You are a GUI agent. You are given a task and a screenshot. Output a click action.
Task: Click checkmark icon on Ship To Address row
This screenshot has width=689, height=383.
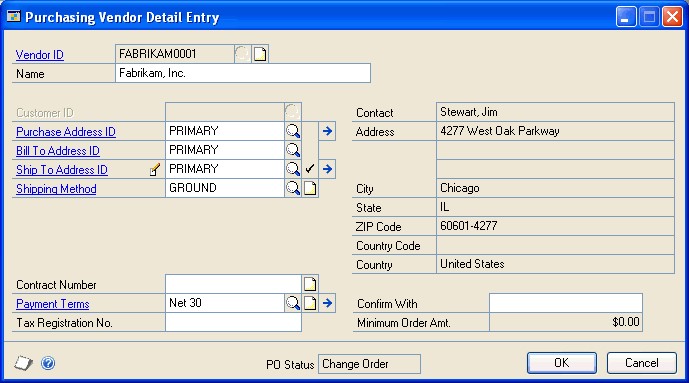310,169
